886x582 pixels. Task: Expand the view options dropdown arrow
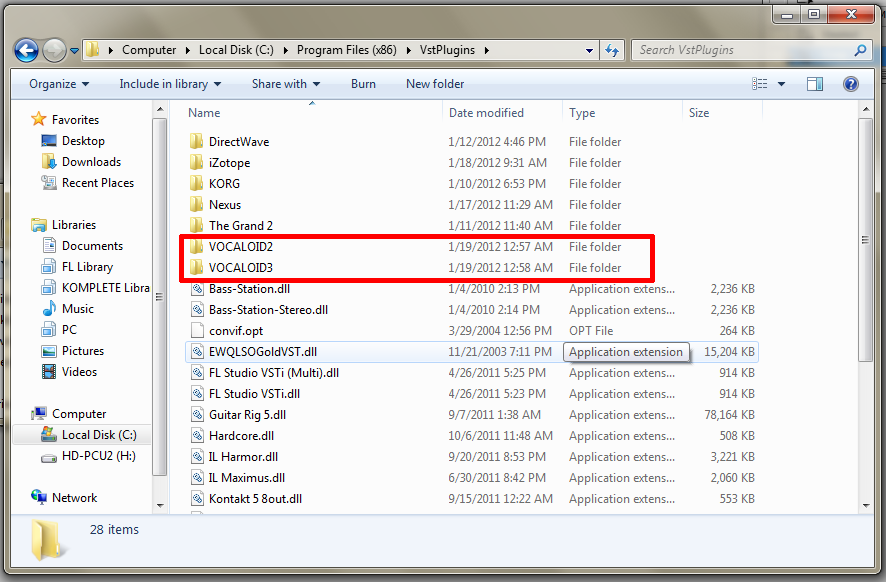click(781, 84)
